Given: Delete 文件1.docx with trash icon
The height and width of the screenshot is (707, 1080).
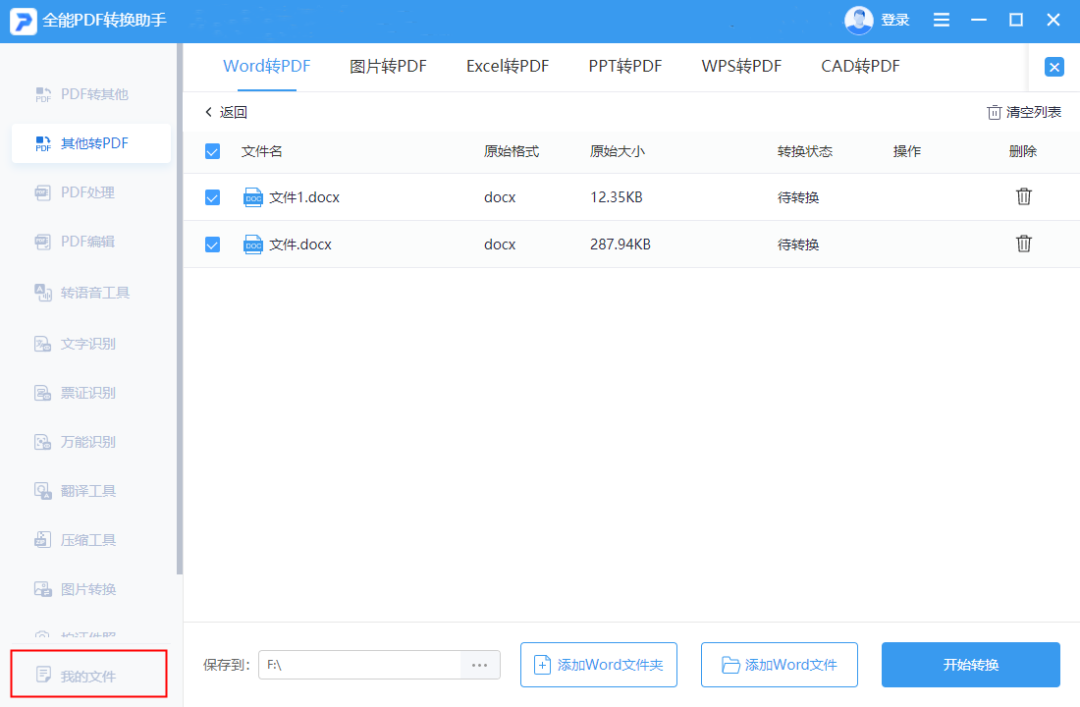Looking at the screenshot, I should point(1024,196).
